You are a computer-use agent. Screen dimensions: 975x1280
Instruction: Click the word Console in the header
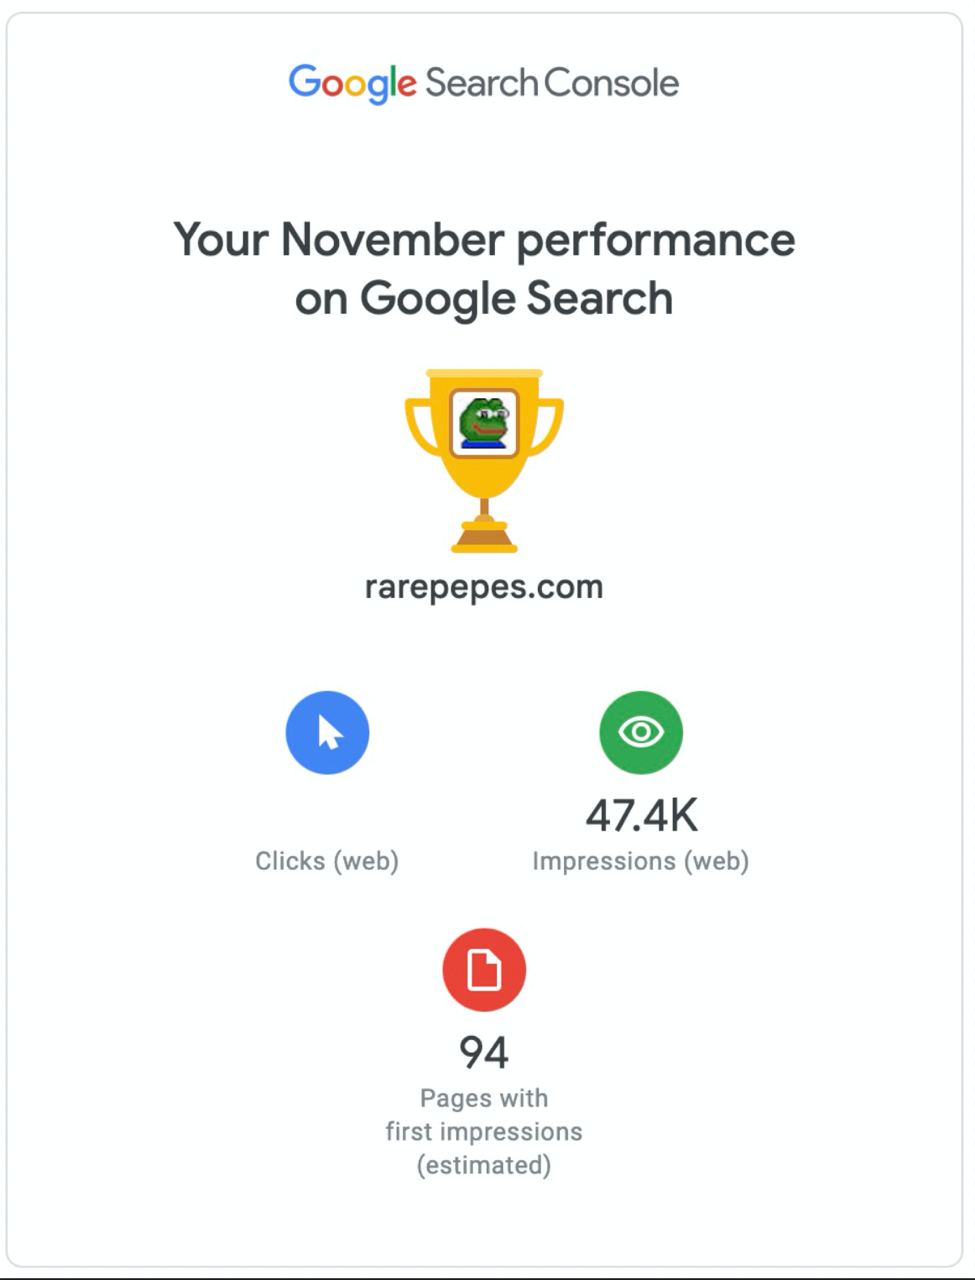[x=612, y=82]
